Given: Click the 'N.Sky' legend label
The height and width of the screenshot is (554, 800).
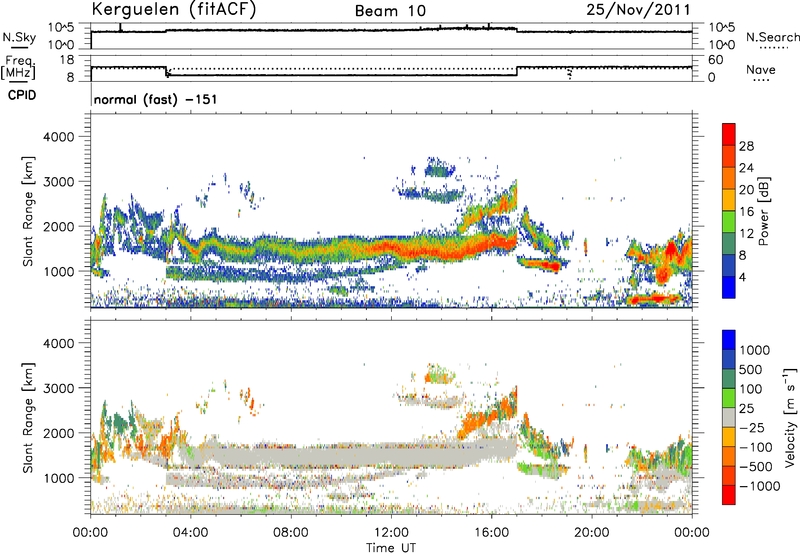Looking at the screenshot, I should (x=19, y=37).
